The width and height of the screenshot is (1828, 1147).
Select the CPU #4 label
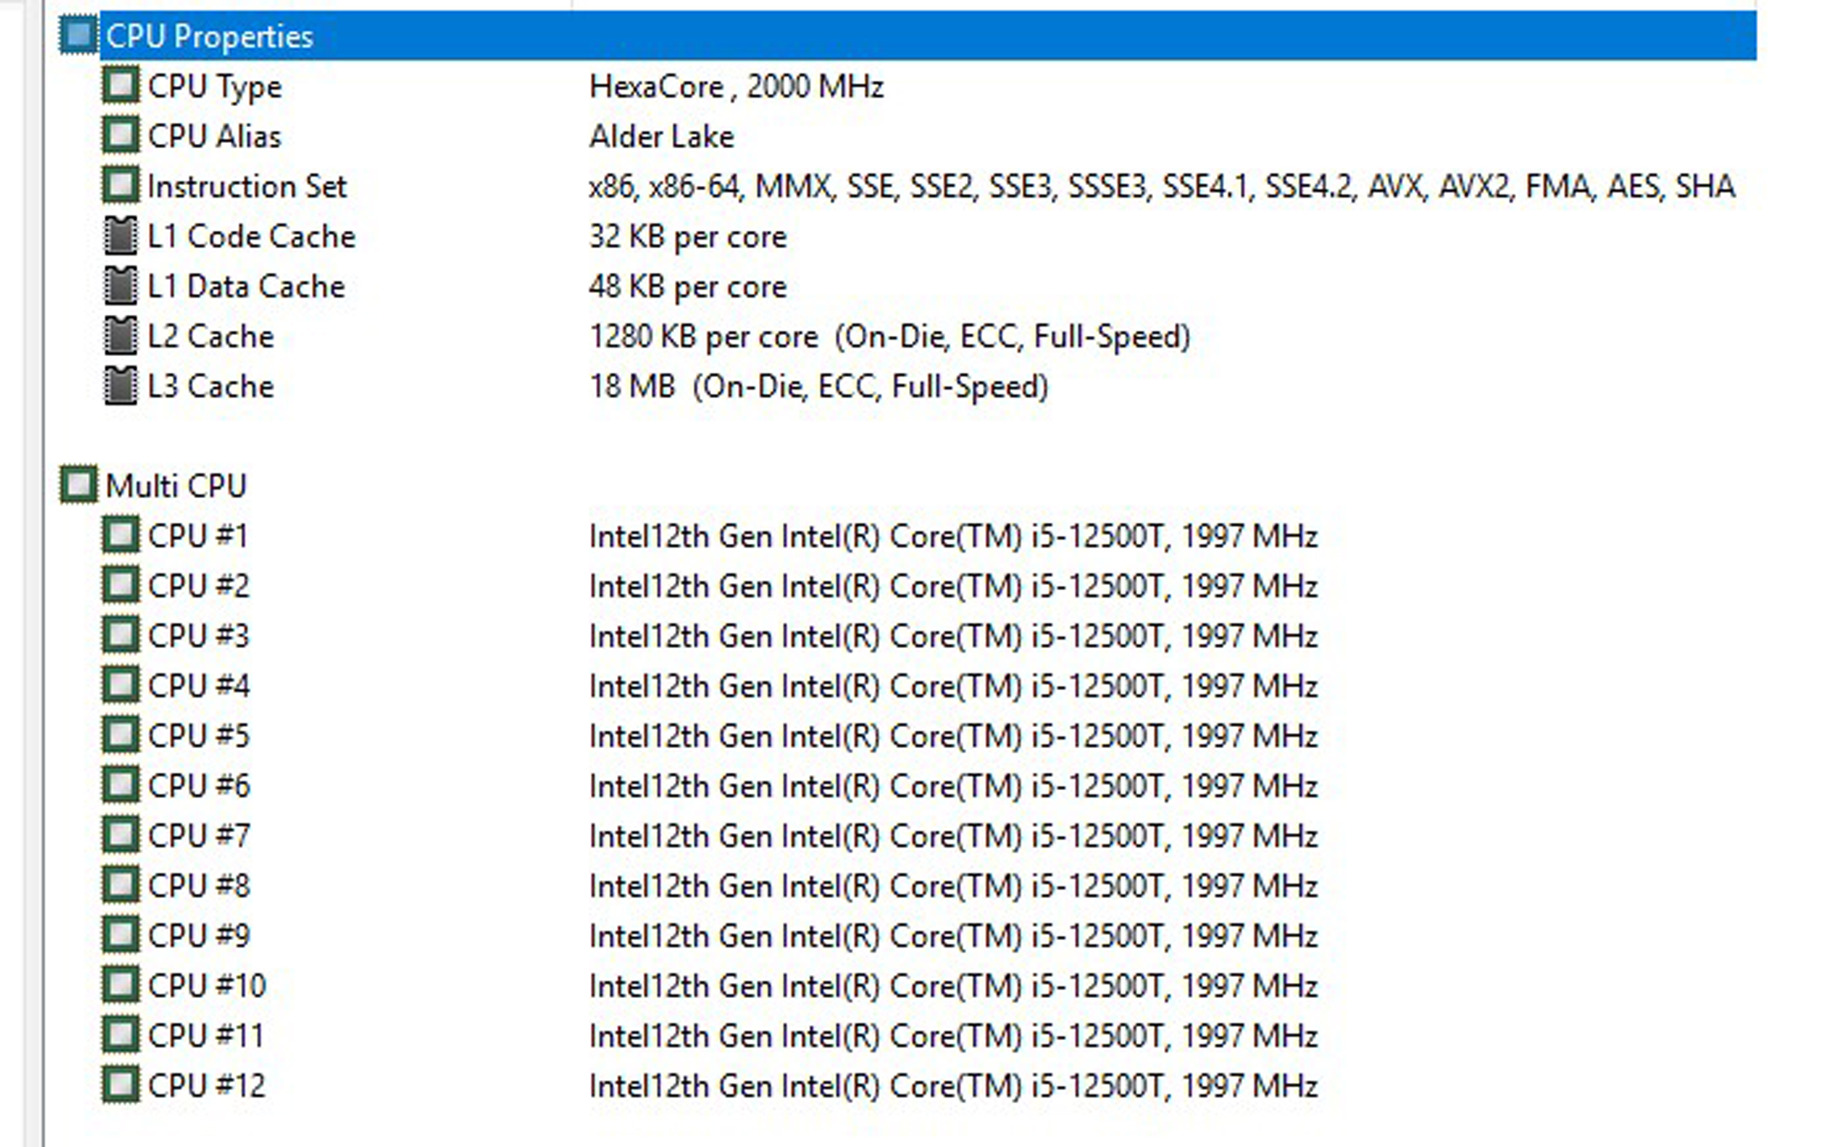198,686
